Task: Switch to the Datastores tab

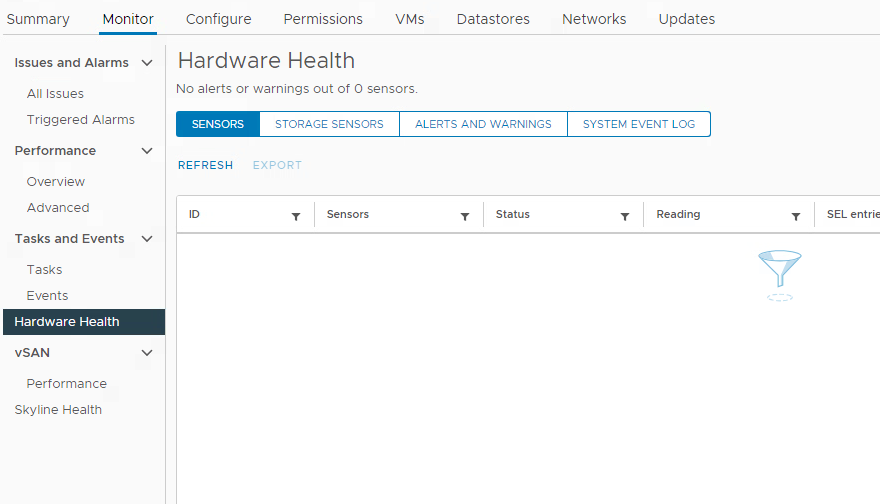Action: (x=493, y=19)
